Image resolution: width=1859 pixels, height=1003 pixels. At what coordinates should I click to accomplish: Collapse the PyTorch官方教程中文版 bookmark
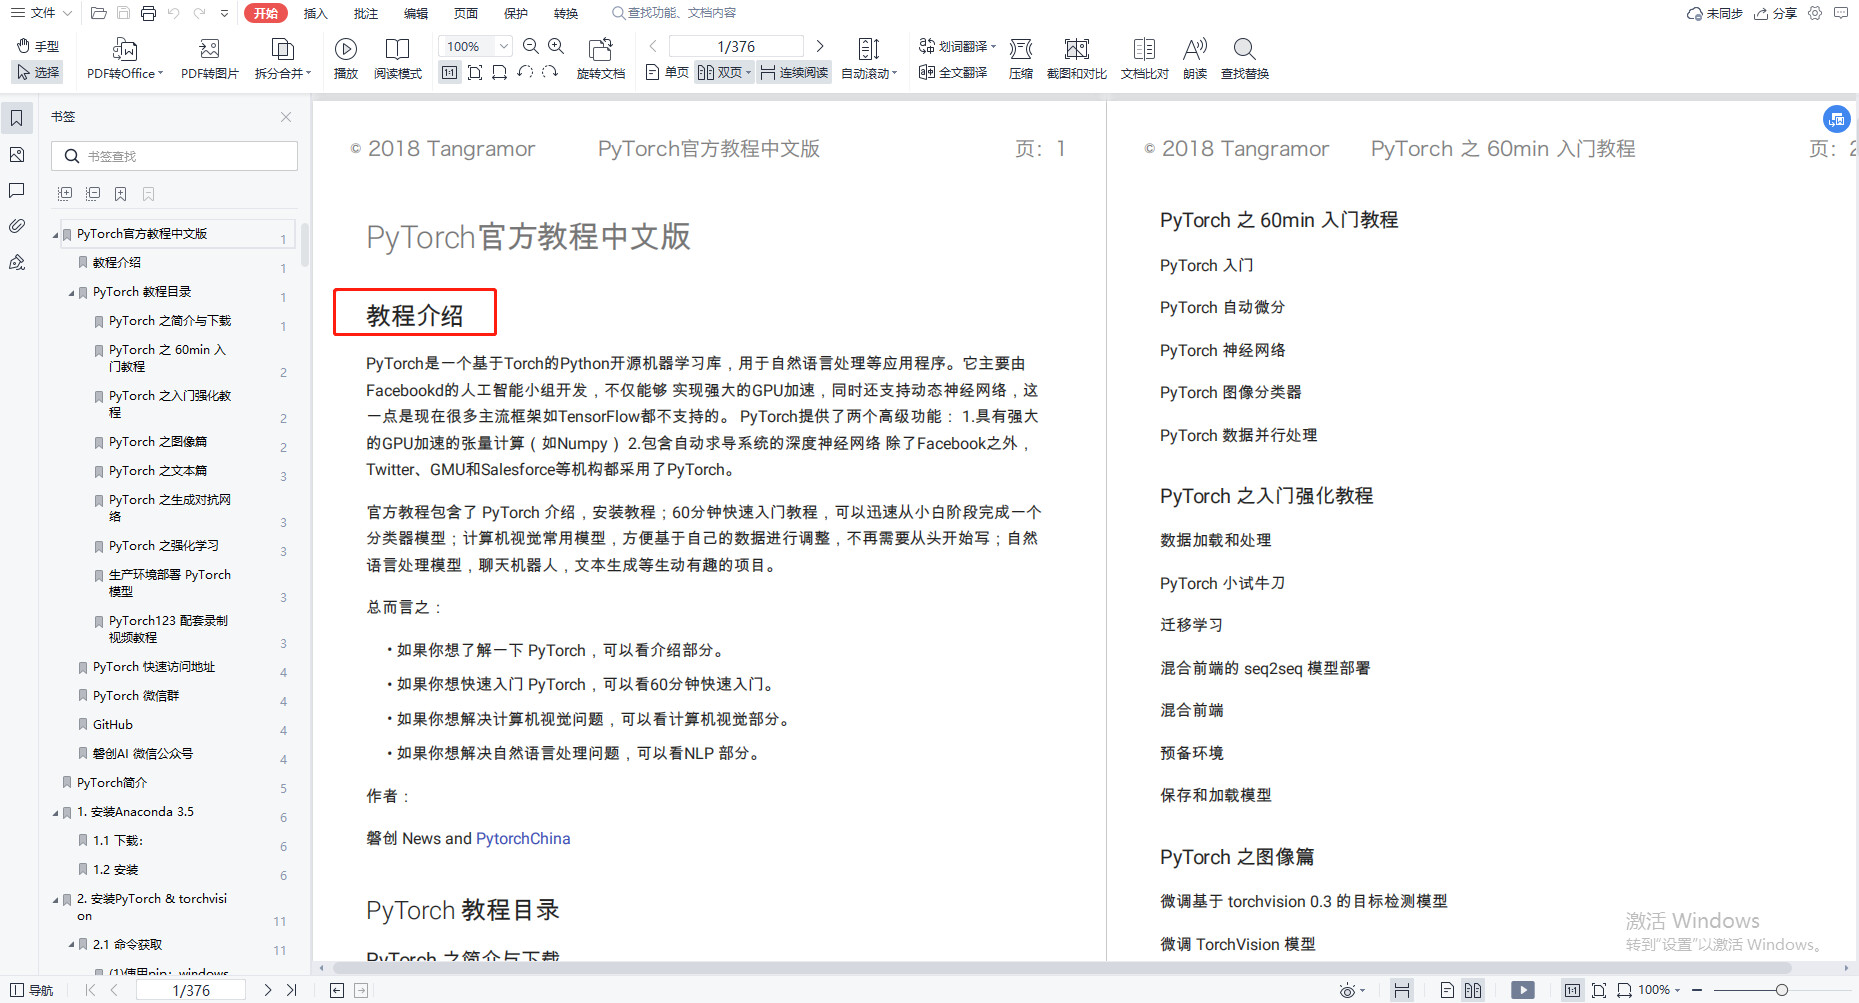pos(56,235)
